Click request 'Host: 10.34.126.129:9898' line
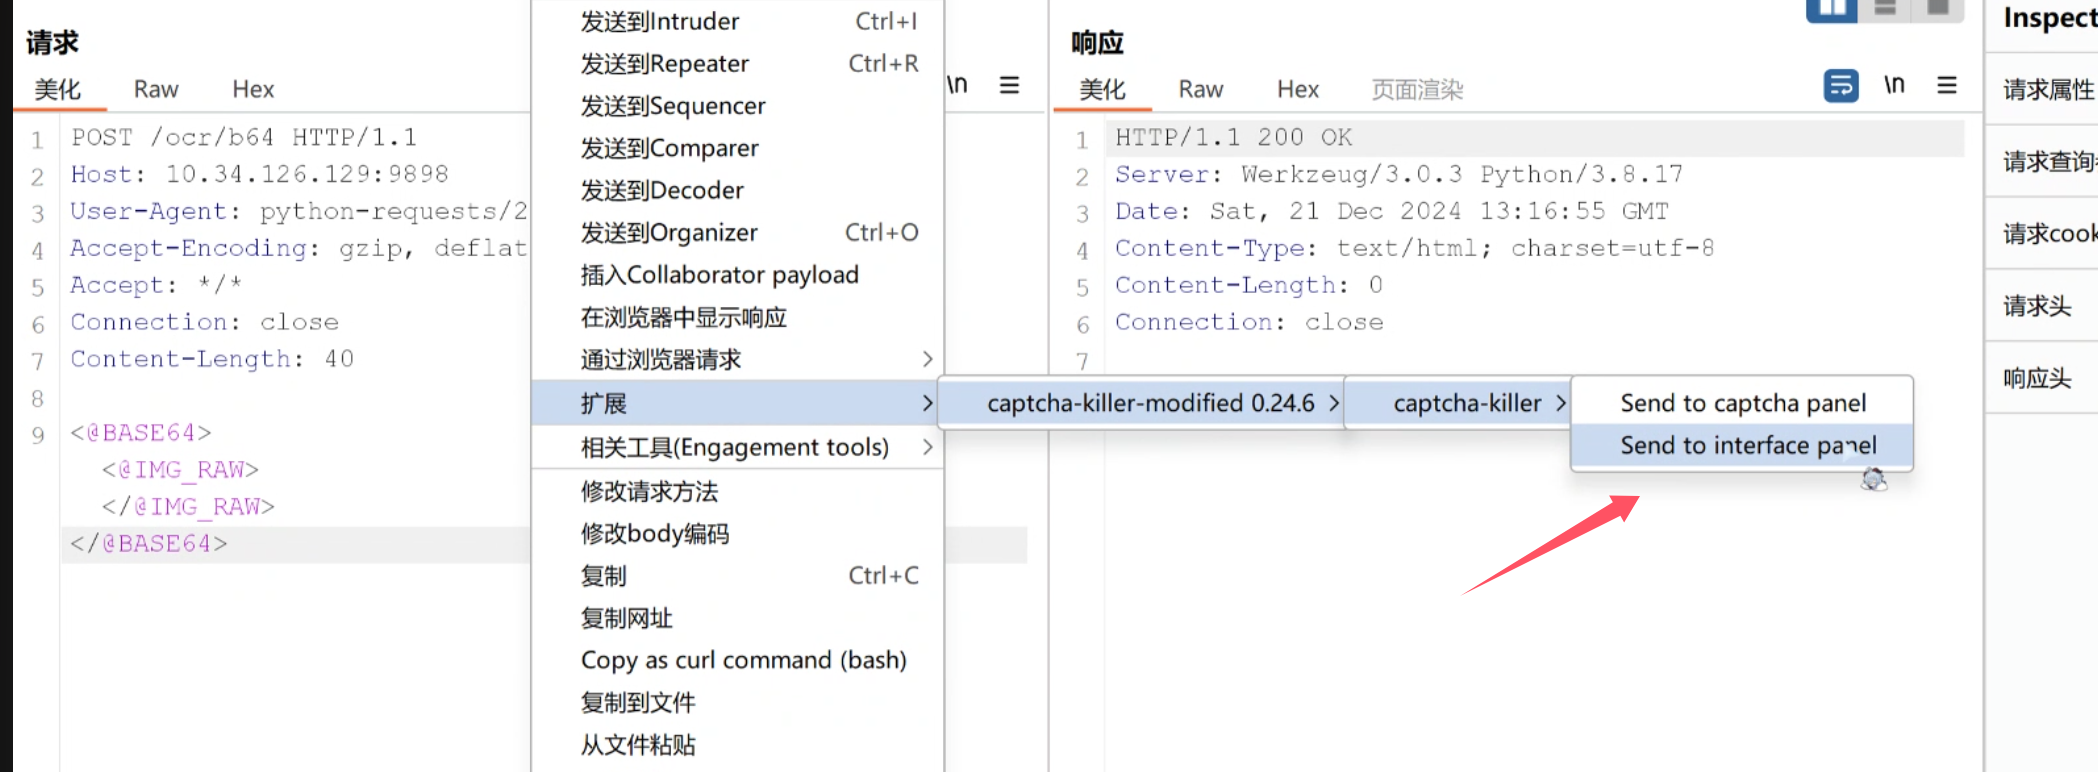2098x772 pixels. (259, 174)
